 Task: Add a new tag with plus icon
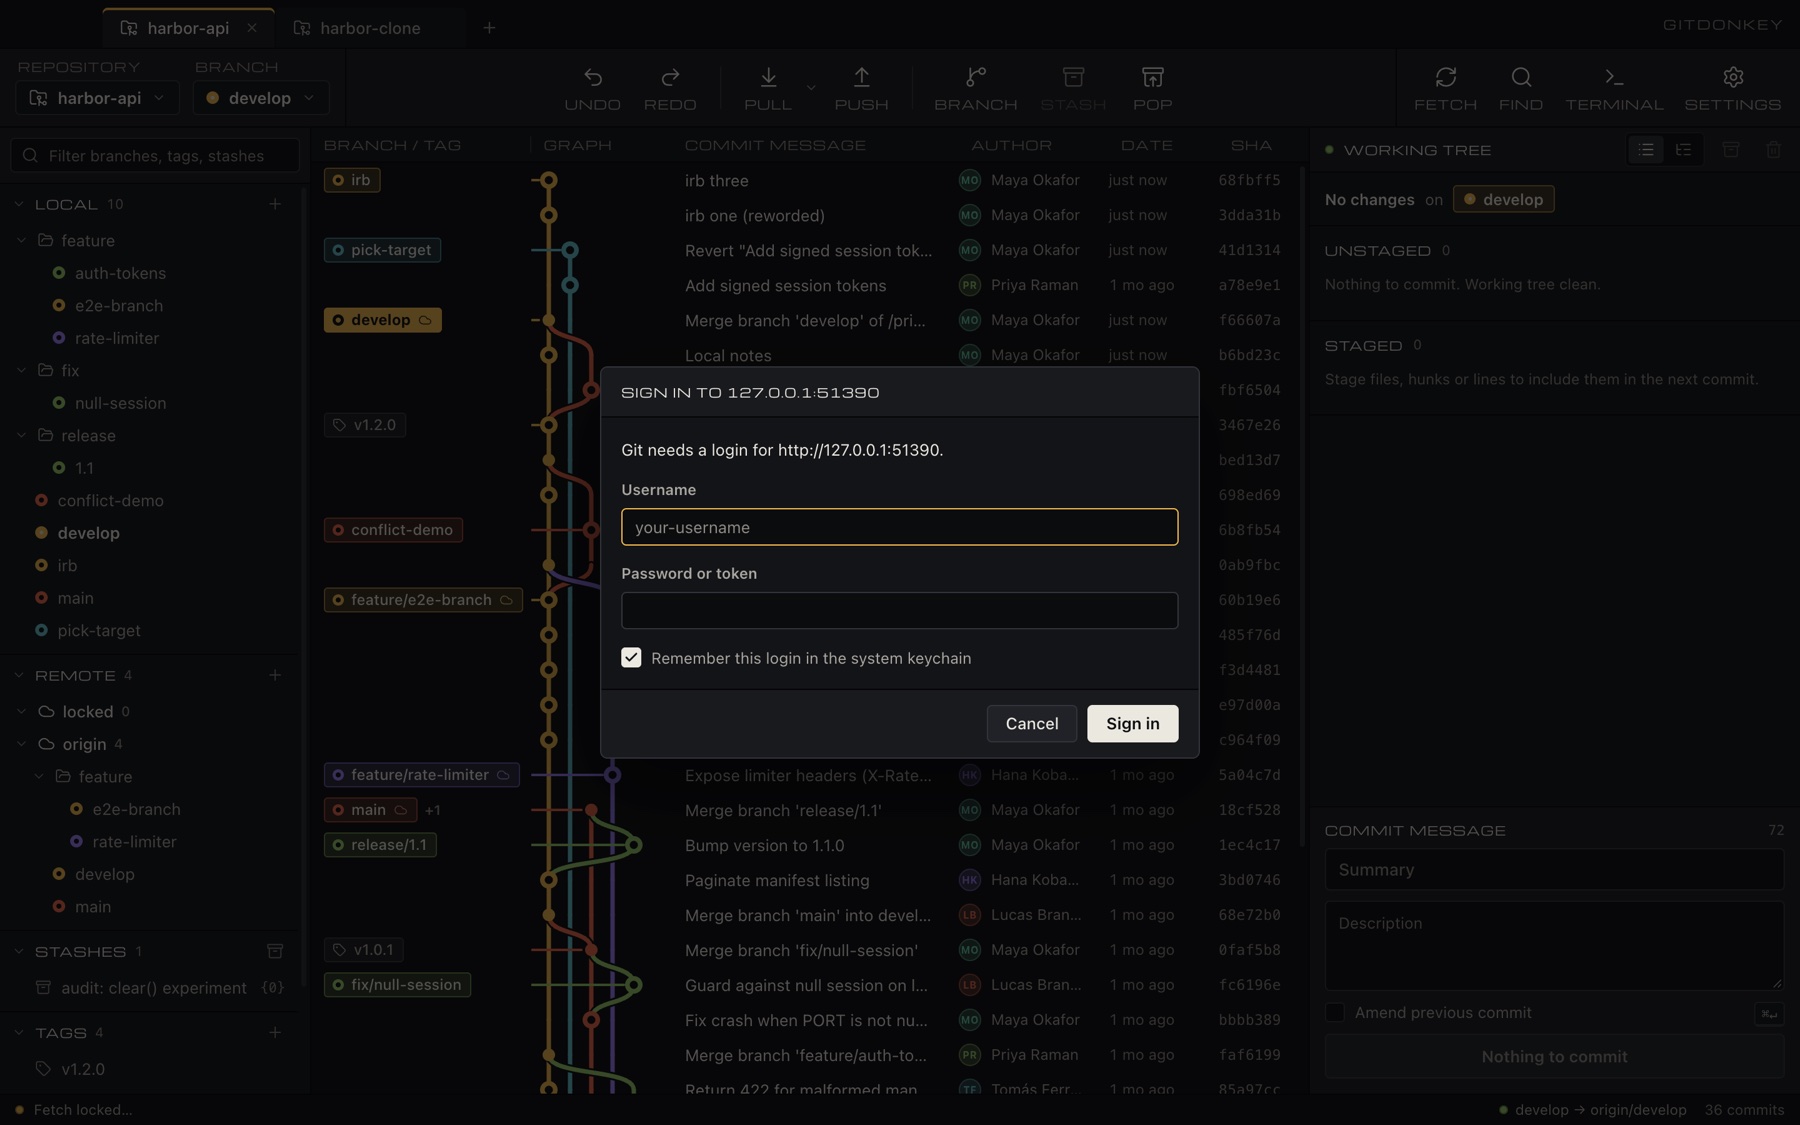pos(275,1032)
